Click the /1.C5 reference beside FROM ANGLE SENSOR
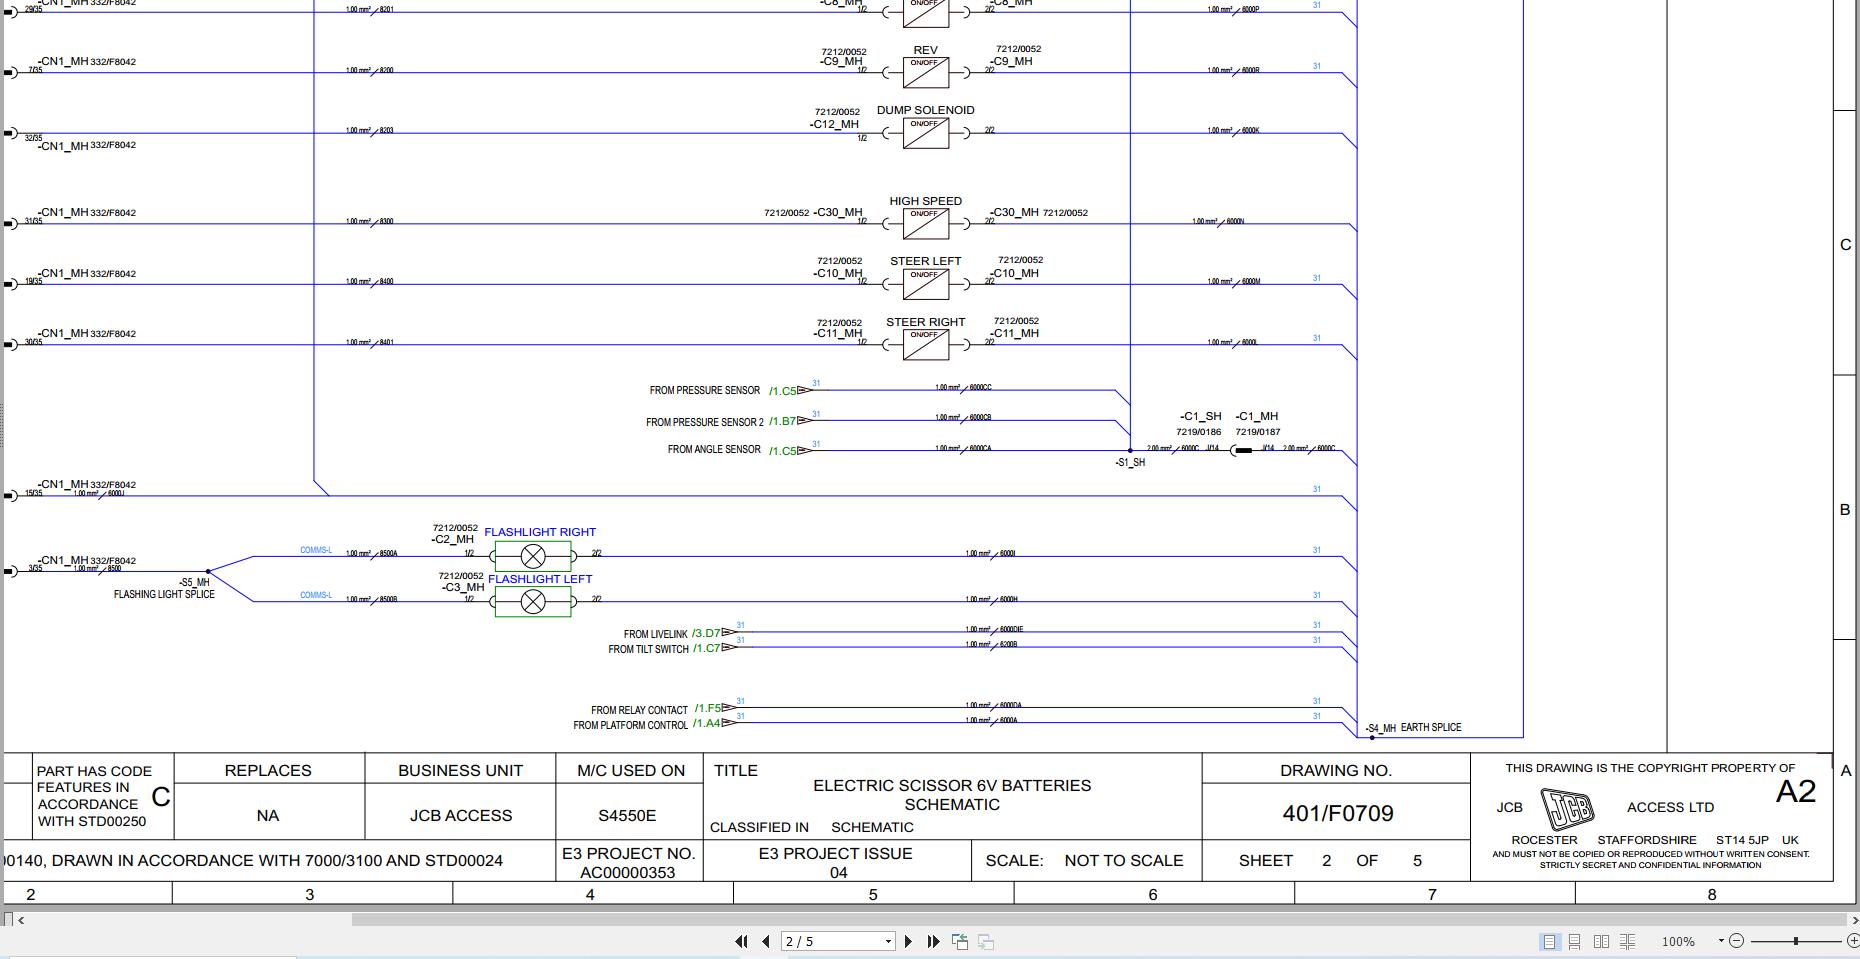This screenshot has width=1860, height=959. tap(782, 451)
